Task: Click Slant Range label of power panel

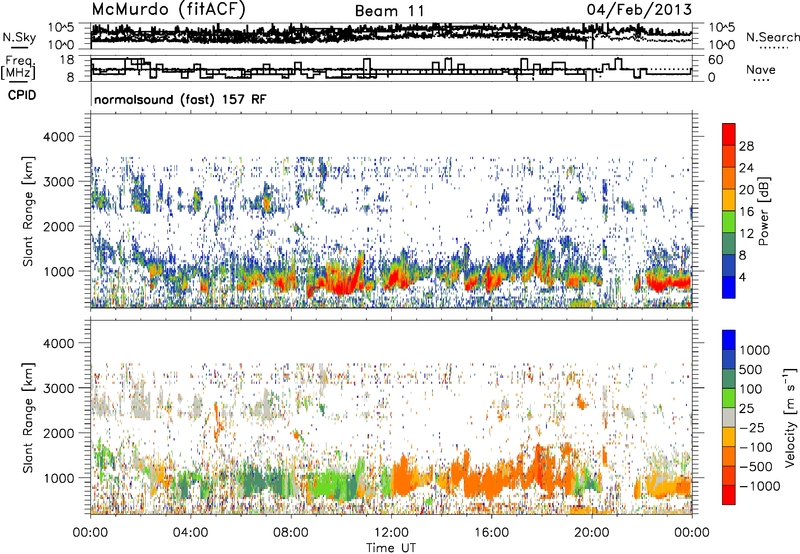Action: (28, 211)
